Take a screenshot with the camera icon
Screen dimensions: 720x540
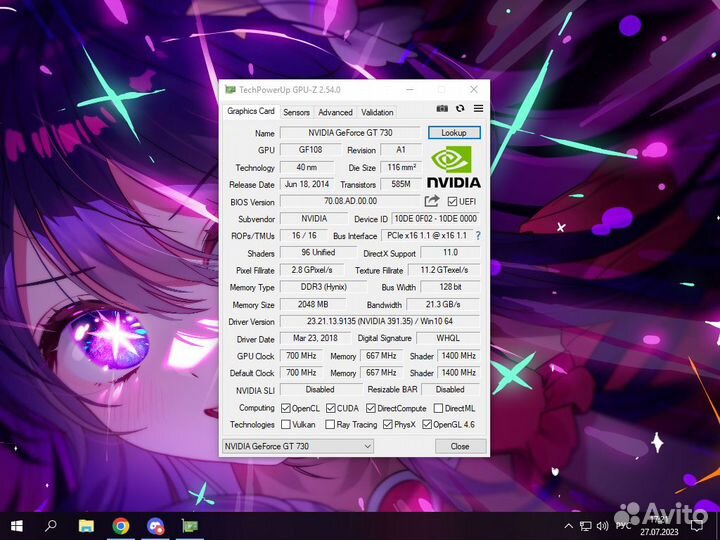tap(442, 108)
